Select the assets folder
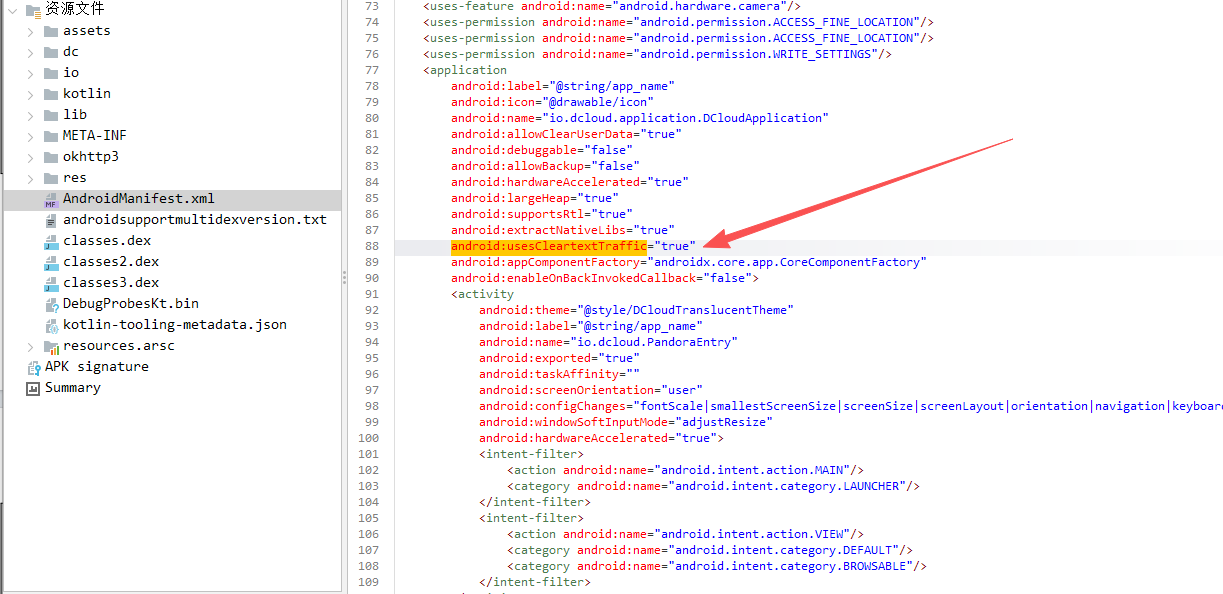The image size is (1223, 594). tap(87, 31)
